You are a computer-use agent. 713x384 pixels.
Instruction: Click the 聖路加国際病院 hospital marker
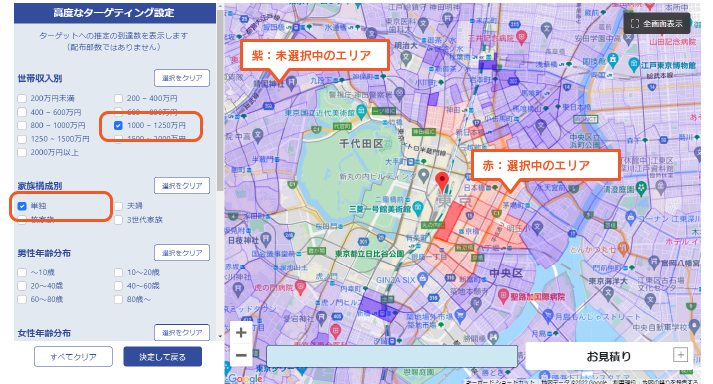[x=503, y=296]
